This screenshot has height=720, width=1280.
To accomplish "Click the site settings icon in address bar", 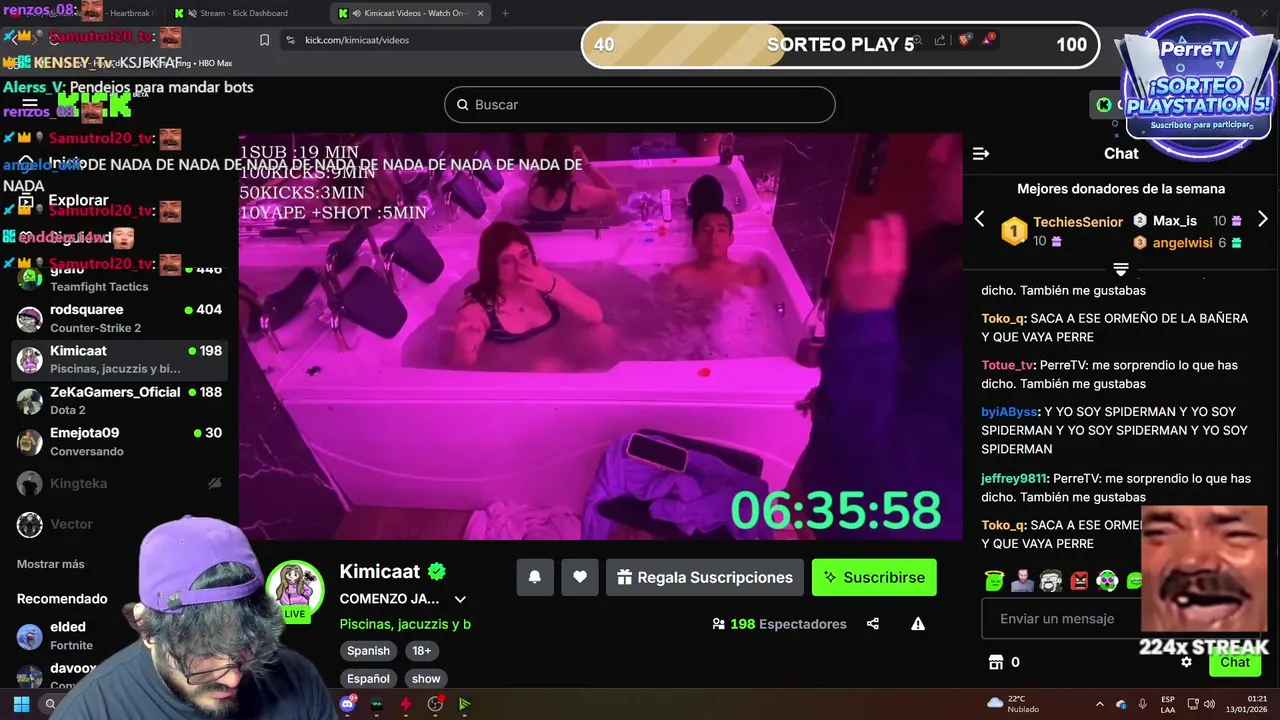I will coord(290,40).
